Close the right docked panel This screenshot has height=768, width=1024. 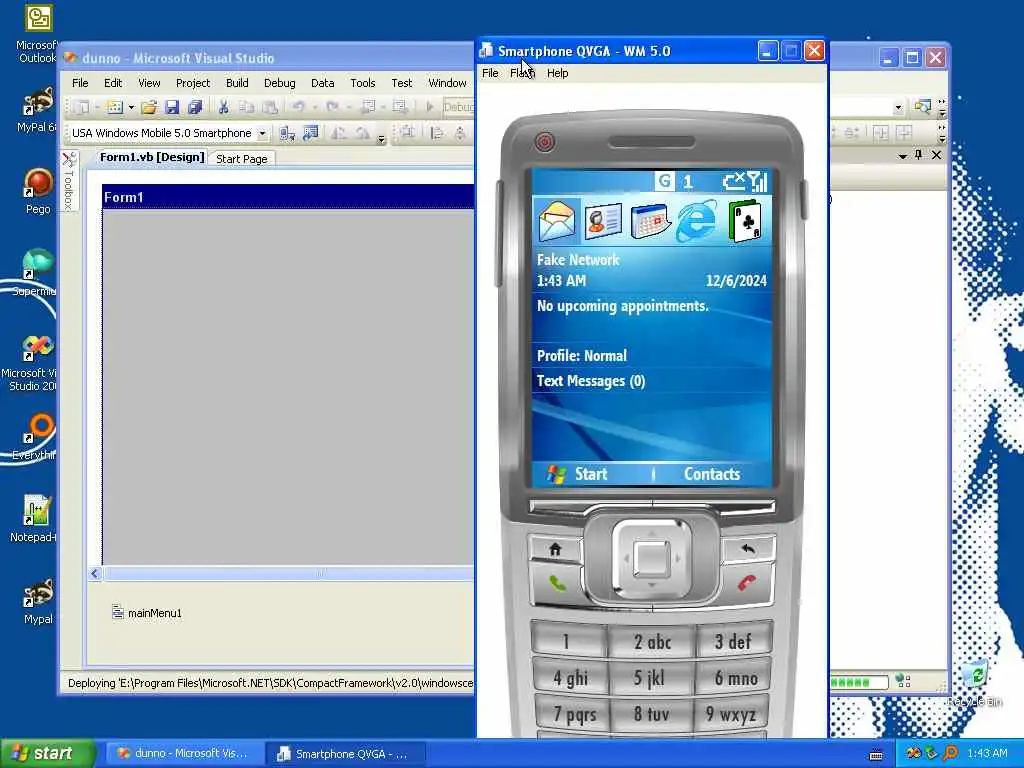(936, 155)
